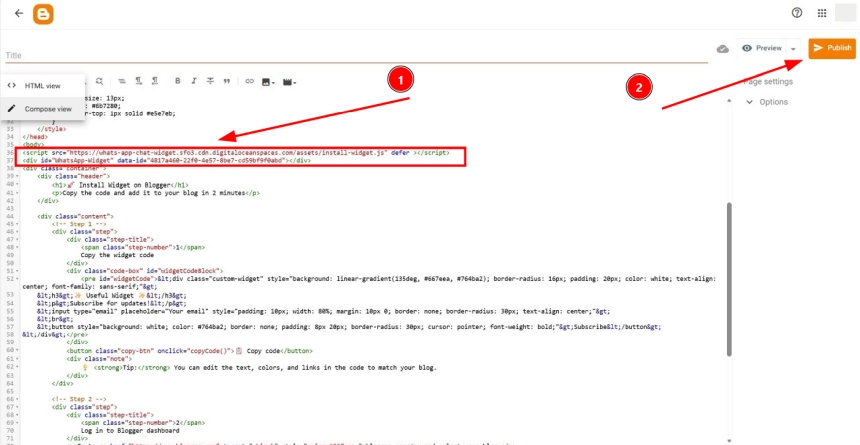Click the cloud saved status icon
Image resolution: width=860 pixels, height=445 pixels.
point(723,49)
